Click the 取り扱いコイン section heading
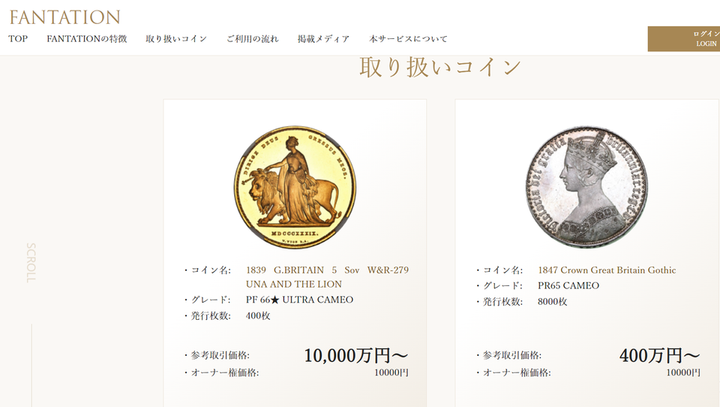 (x=440, y=68)
